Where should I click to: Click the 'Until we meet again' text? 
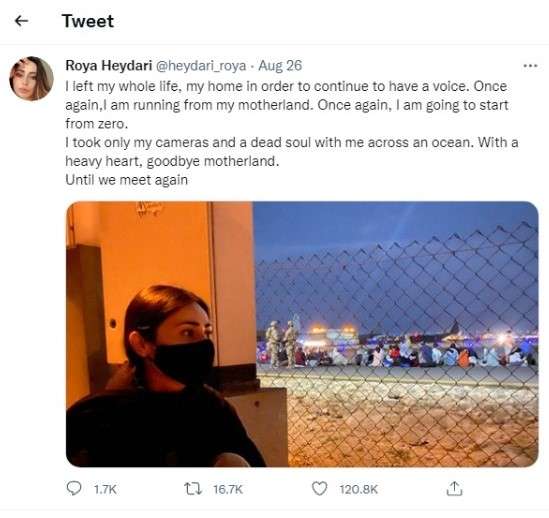[127, 180]
